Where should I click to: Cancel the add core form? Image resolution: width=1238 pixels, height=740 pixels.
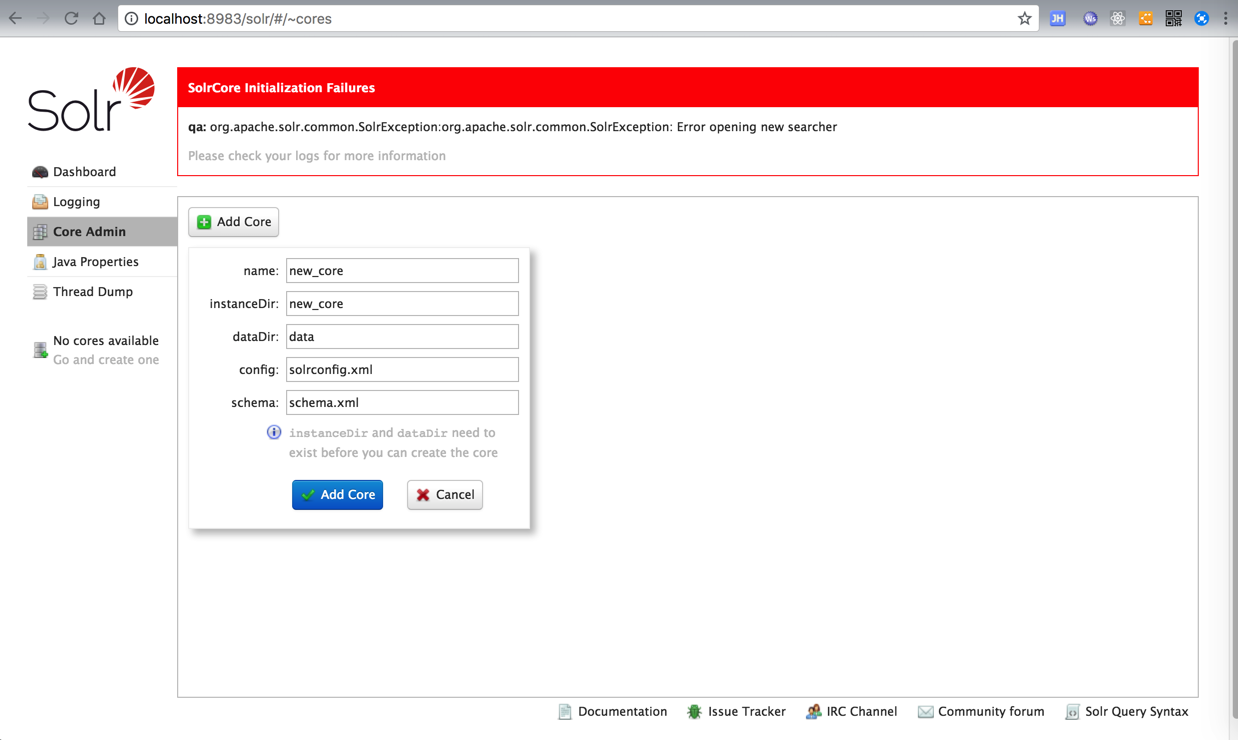coord(445,495)
